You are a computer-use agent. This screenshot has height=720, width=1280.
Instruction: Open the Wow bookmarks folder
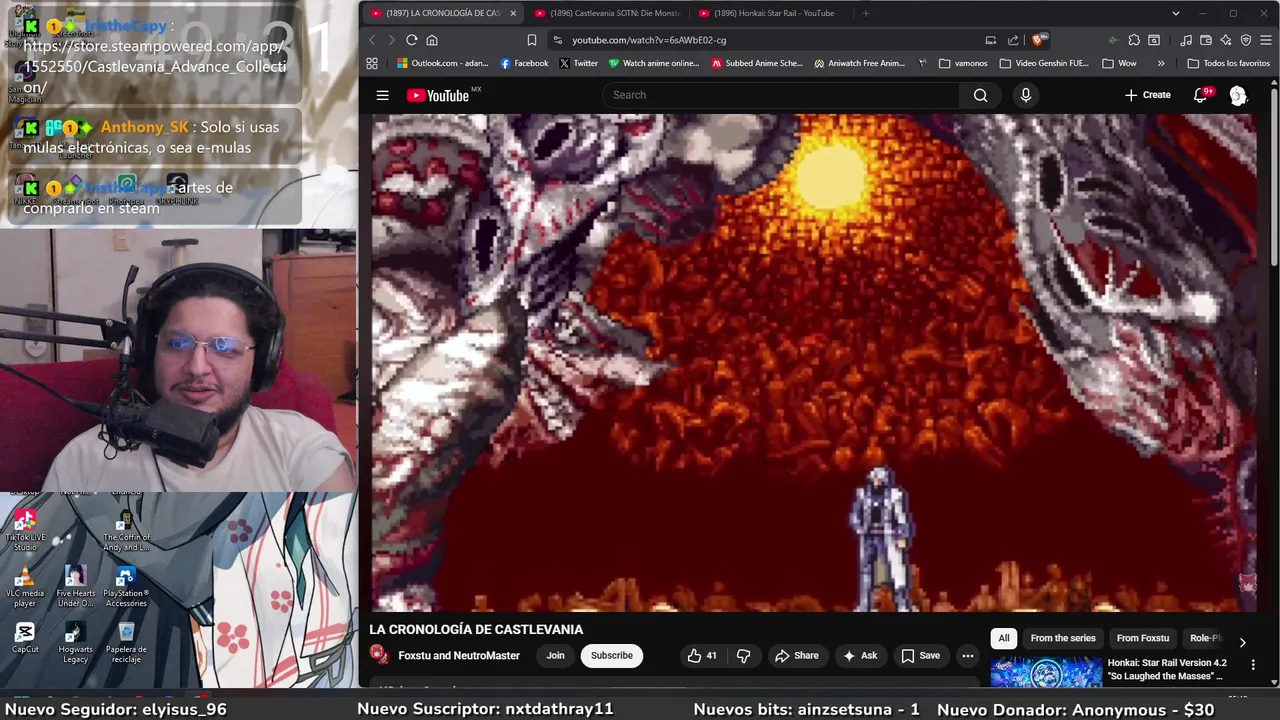tap(1119, 63)
